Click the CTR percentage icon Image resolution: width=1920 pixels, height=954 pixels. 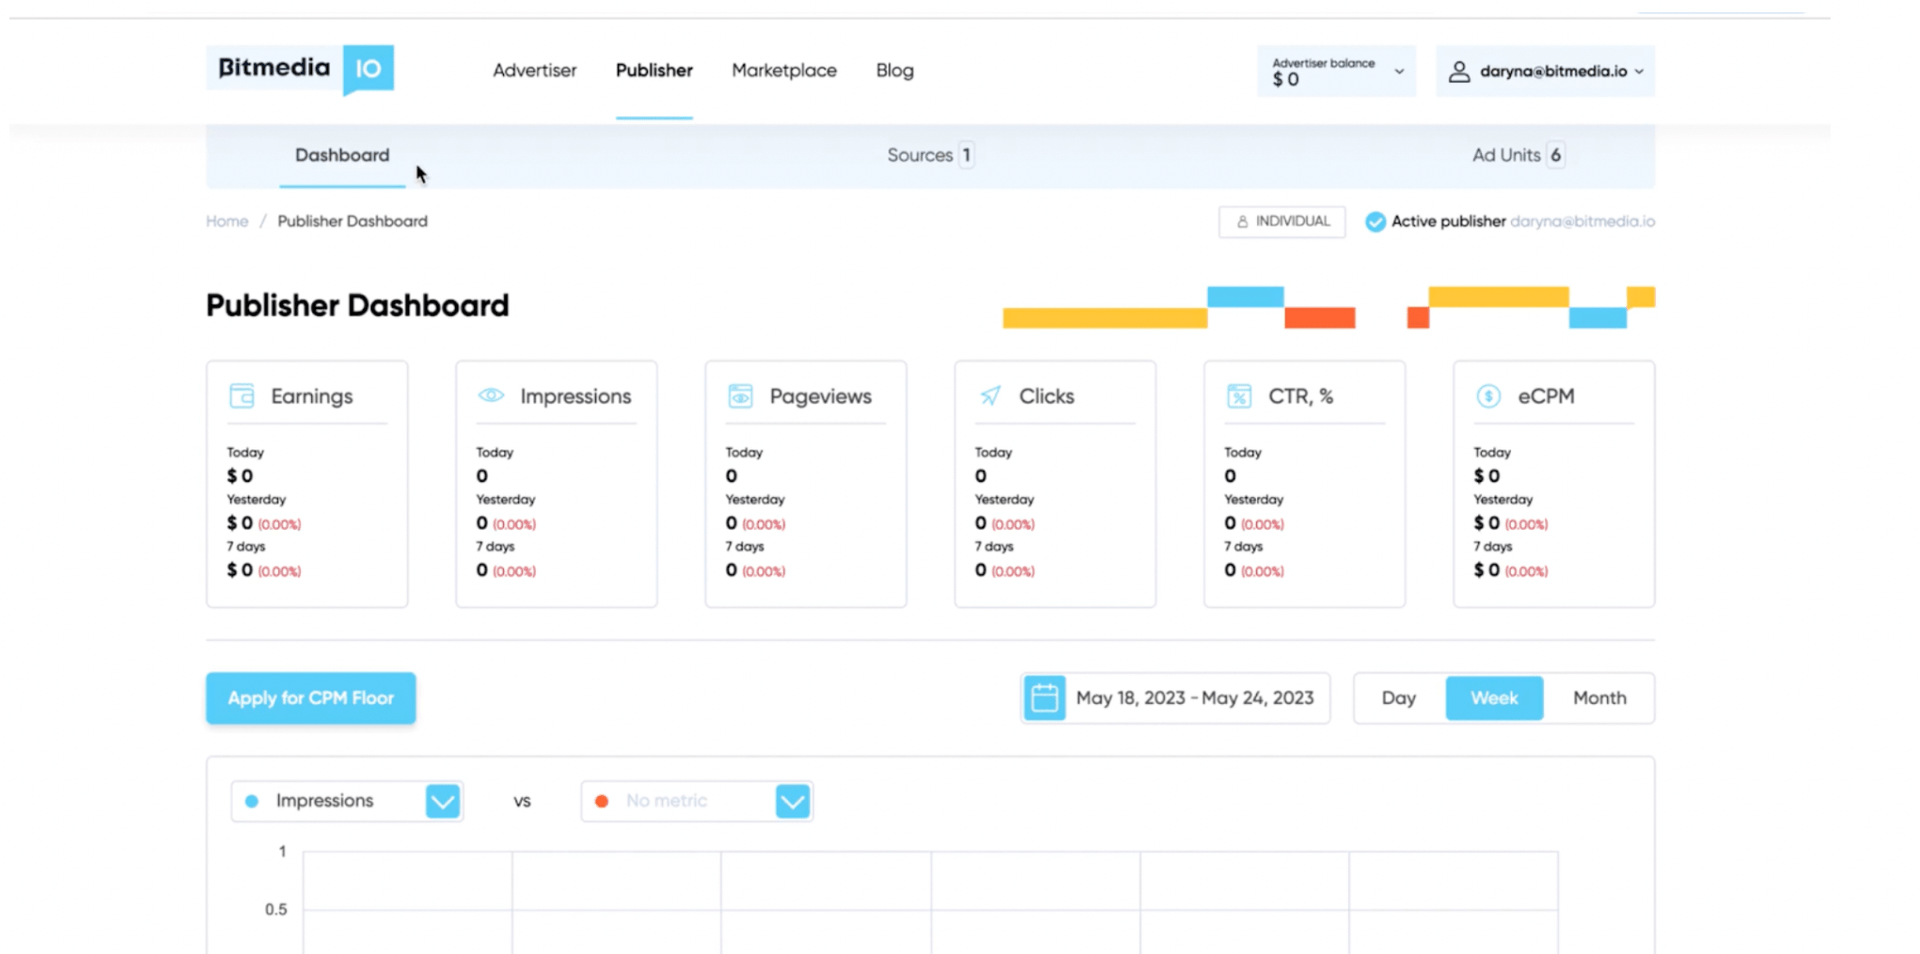1239,395
